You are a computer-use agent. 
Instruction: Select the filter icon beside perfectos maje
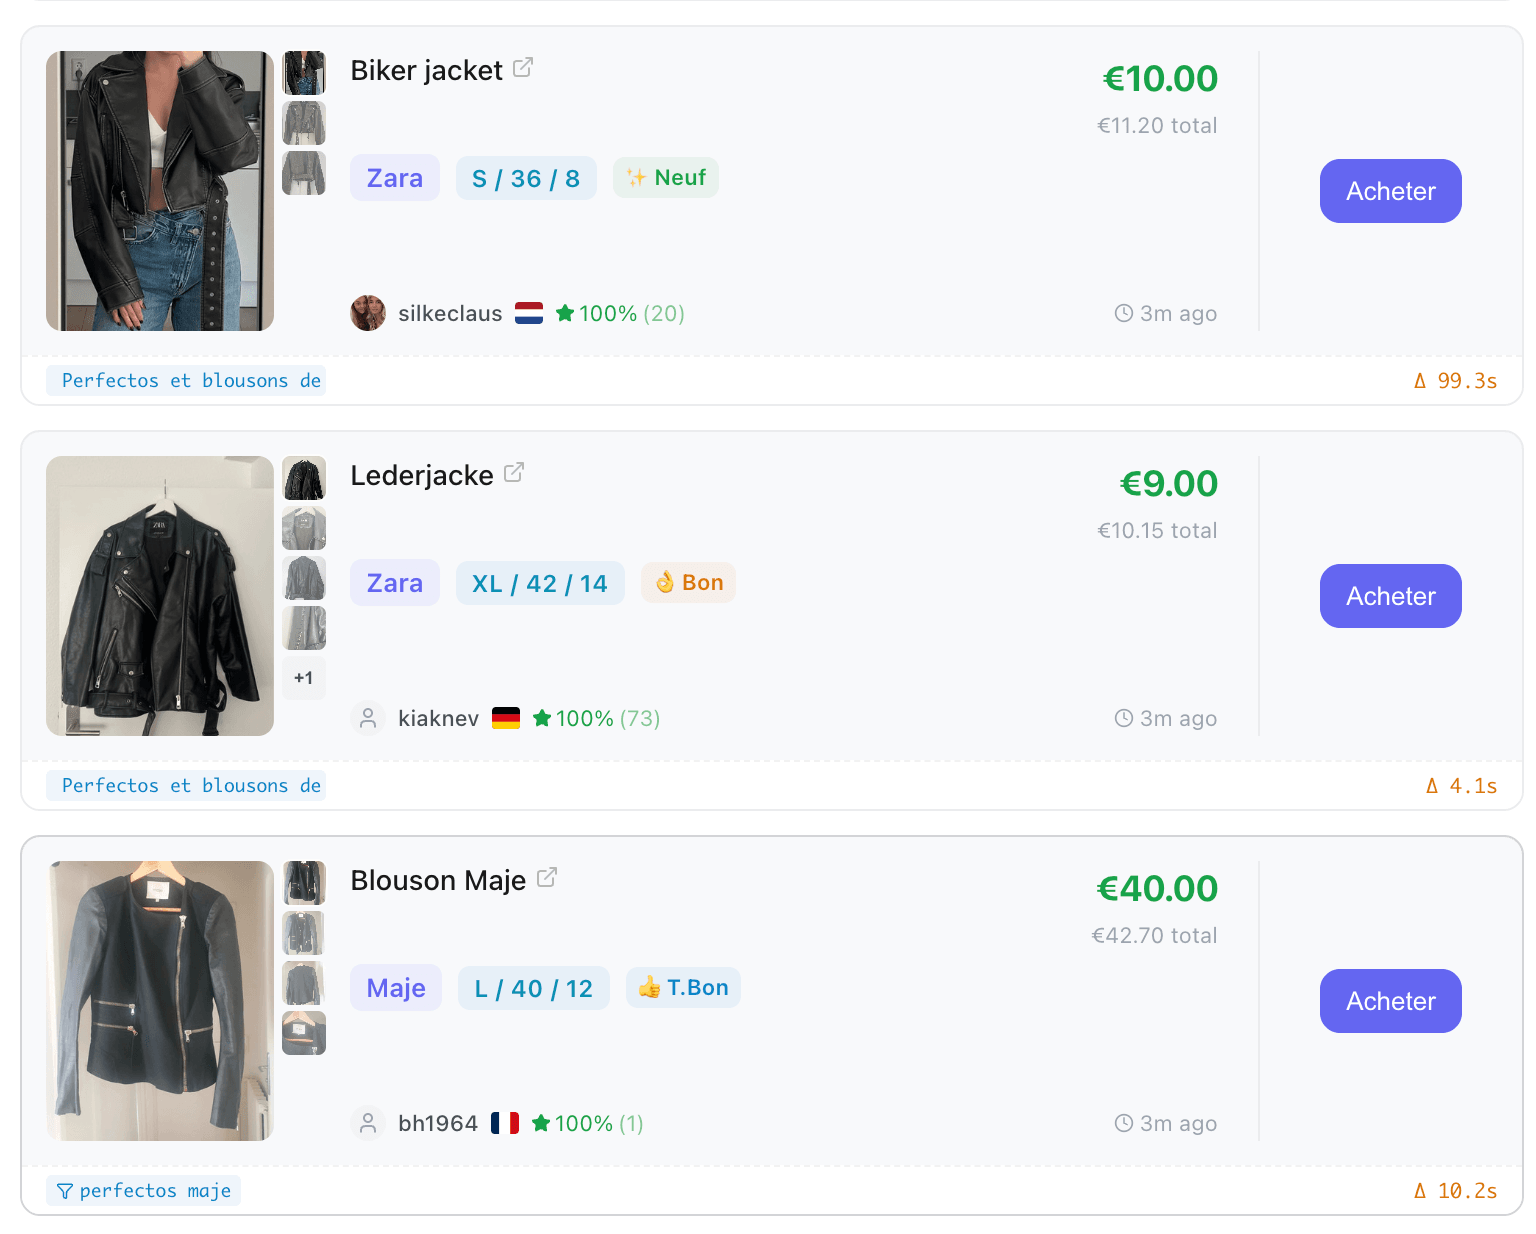66,1190
